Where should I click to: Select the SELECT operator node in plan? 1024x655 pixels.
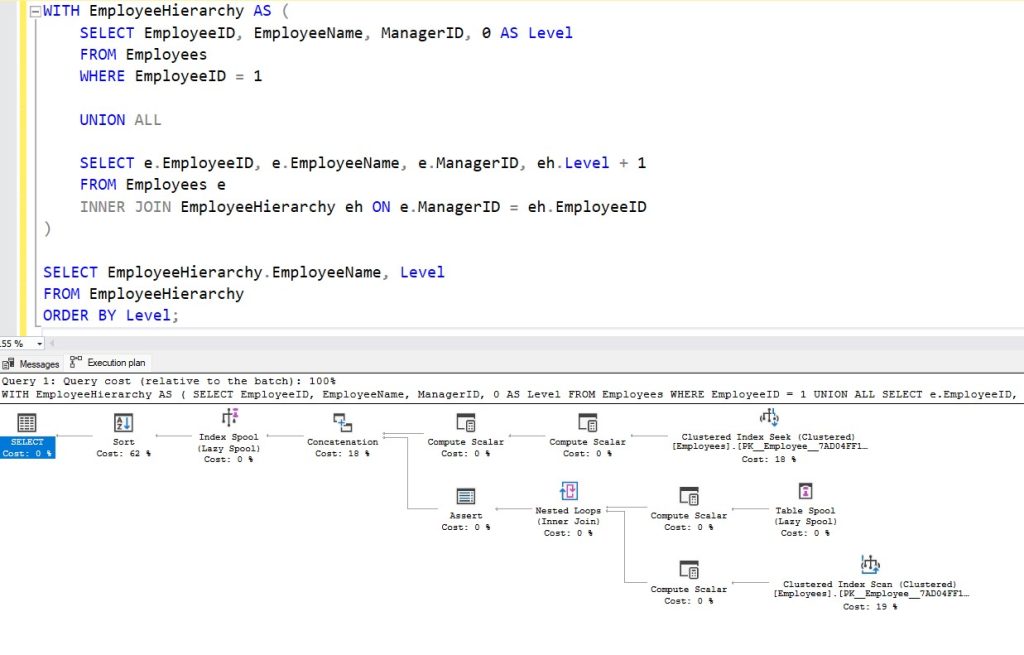pos(27,424)
